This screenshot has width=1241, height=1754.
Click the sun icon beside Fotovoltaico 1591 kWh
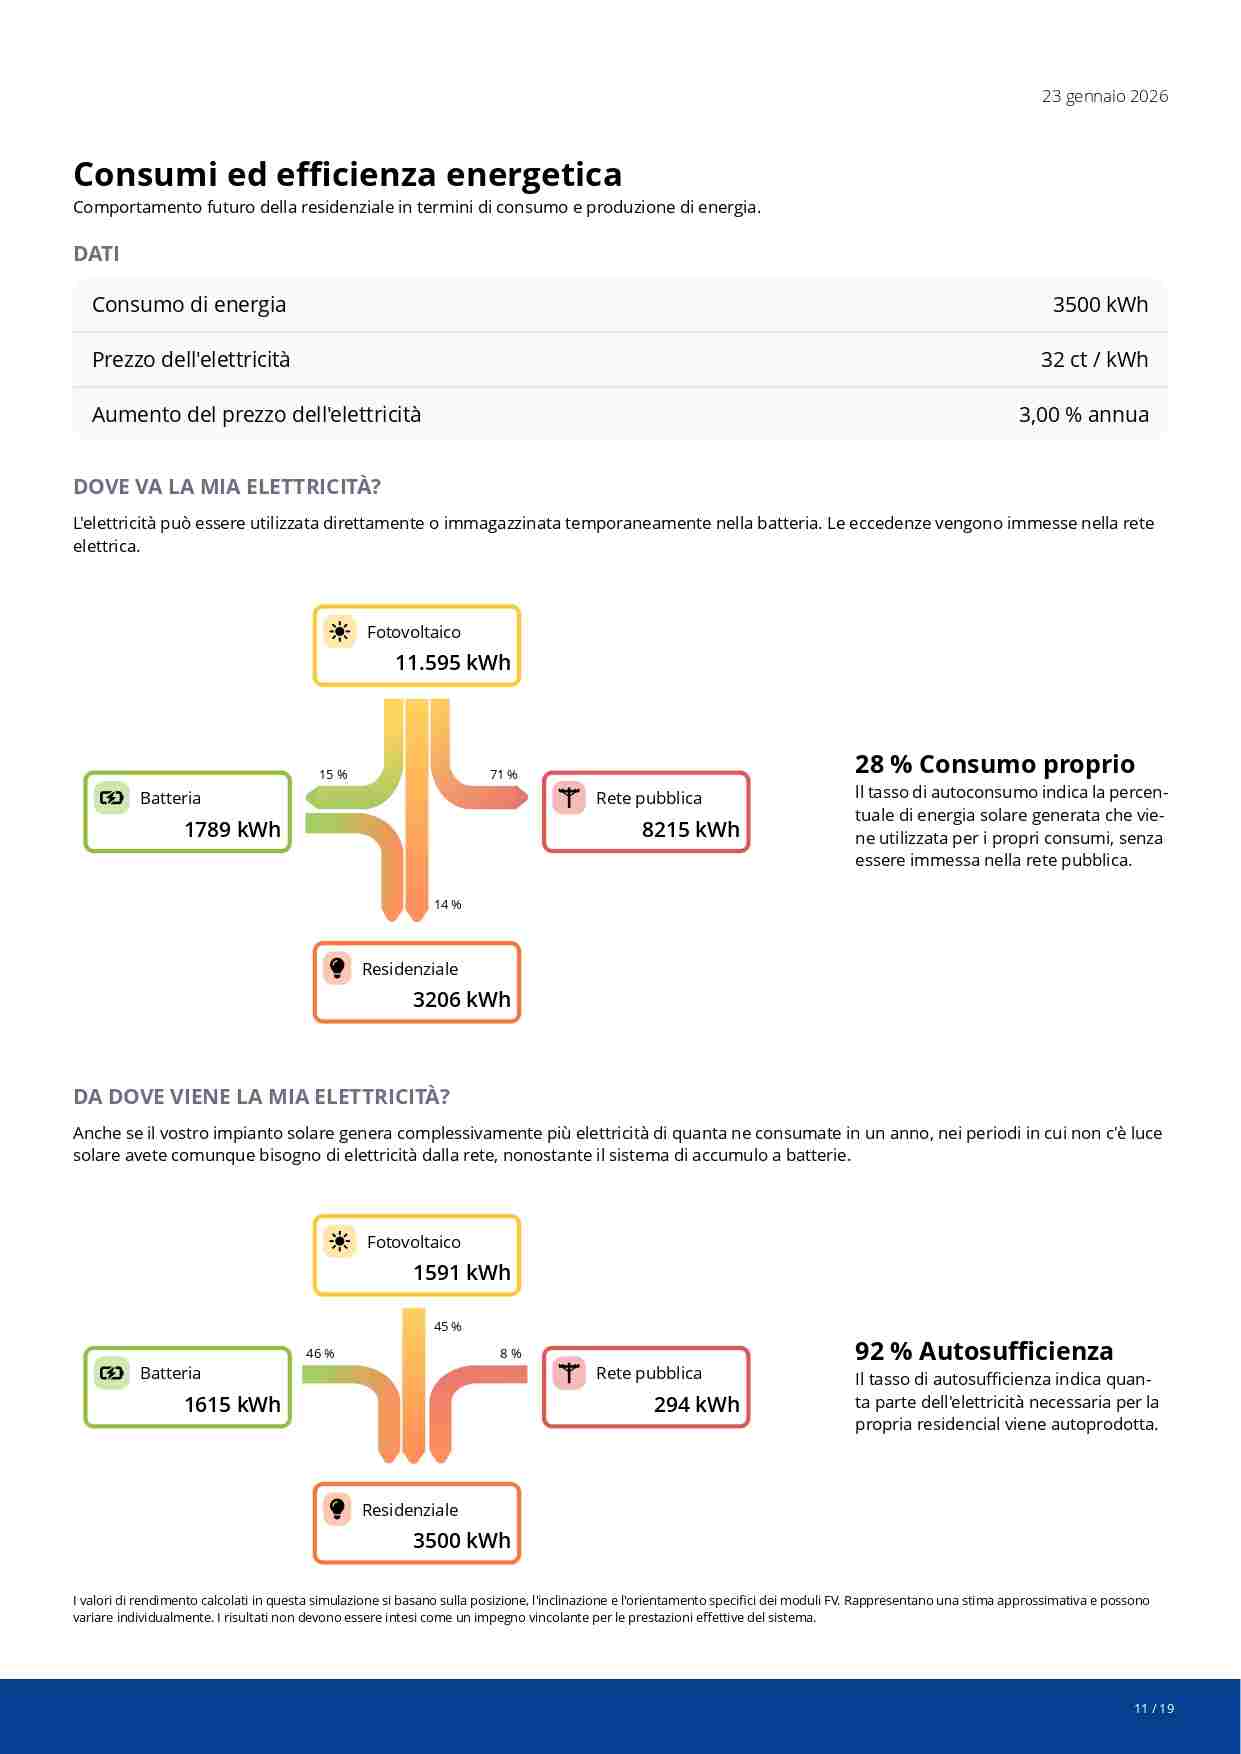(x=340, y=1242)
